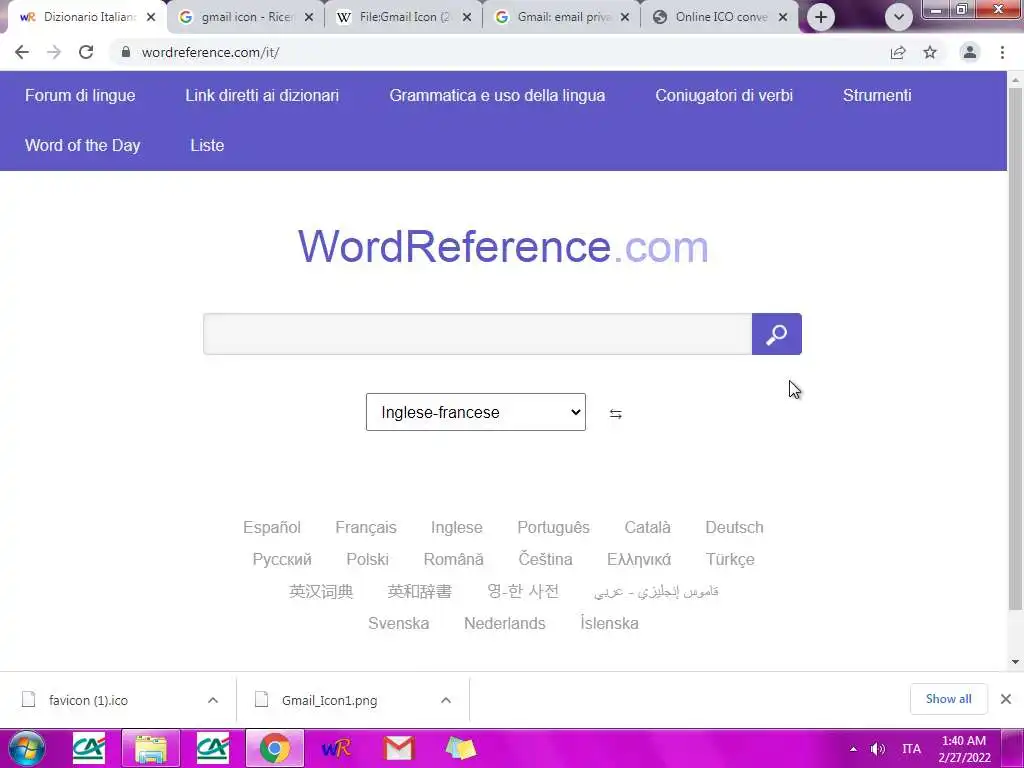The height and width of the screenshot is (768, 1024).
Task: Switch site language to Polski
Action: point(367,560)
